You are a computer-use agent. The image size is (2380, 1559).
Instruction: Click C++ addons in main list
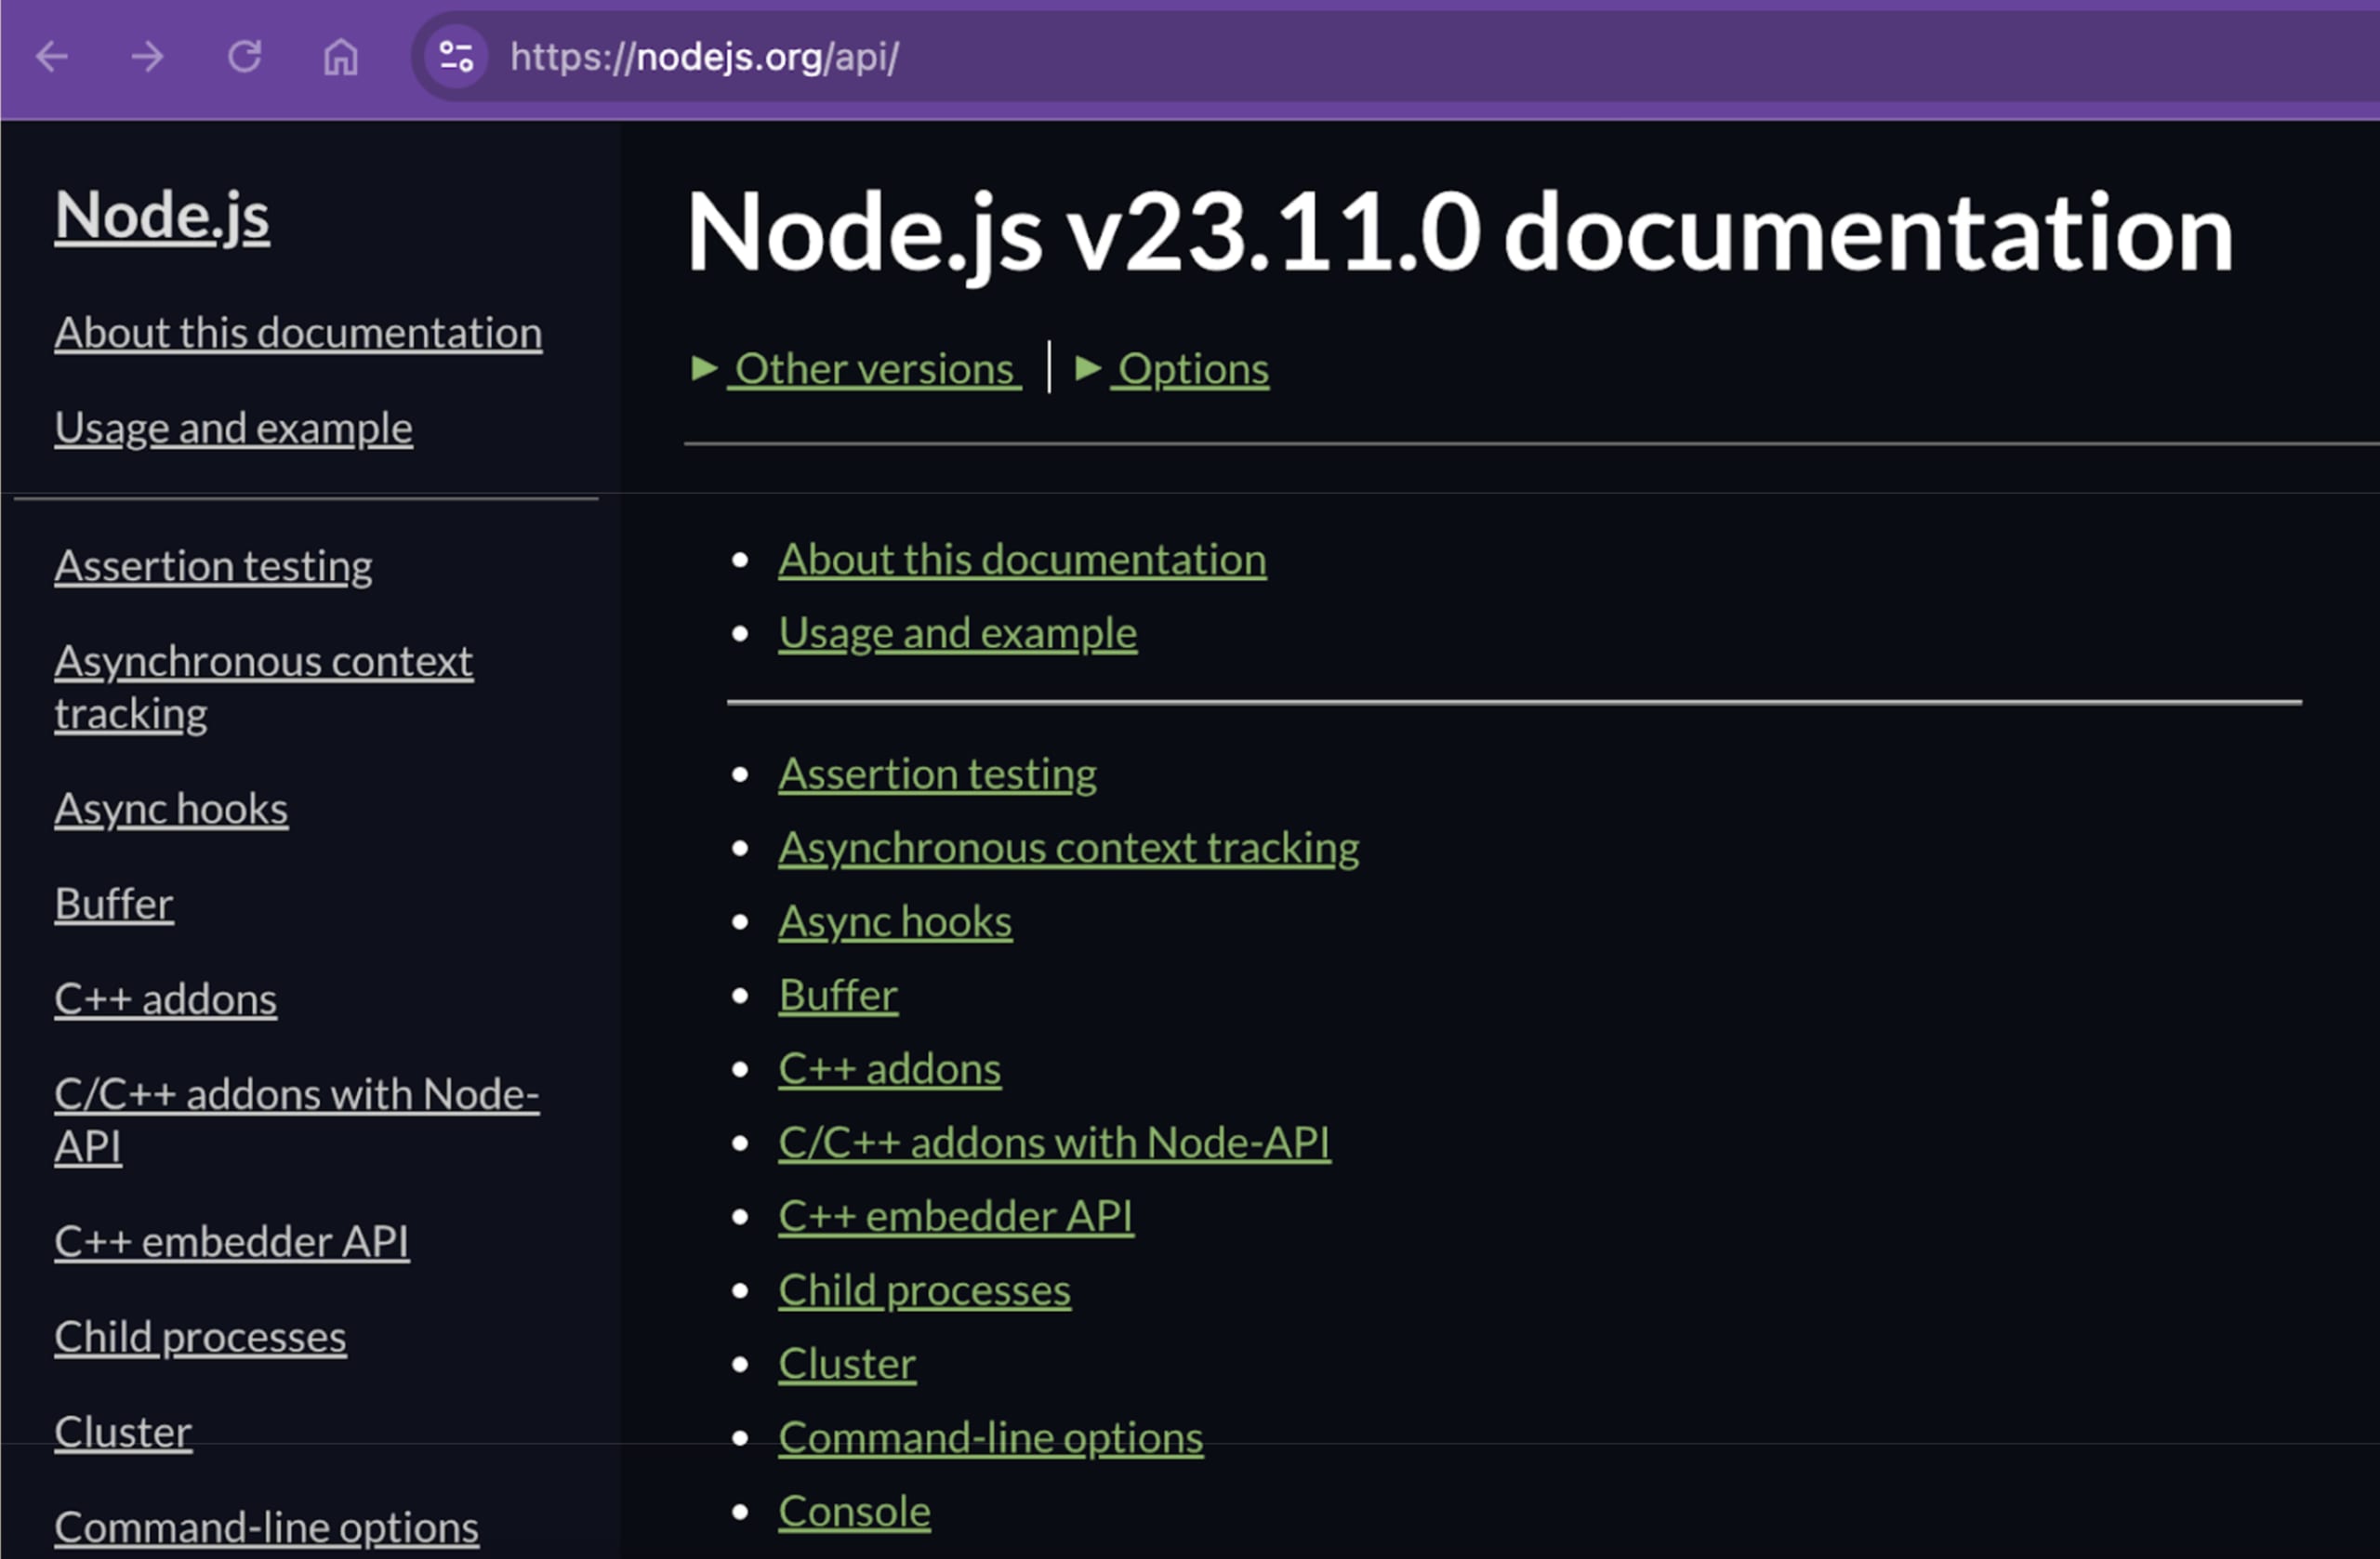point(890,1069)
